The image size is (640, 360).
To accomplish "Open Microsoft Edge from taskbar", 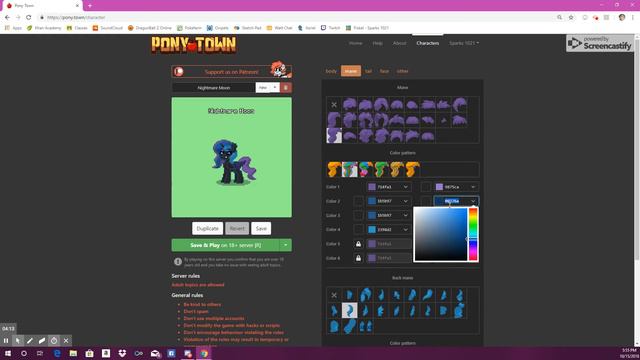I will (57, 353).
